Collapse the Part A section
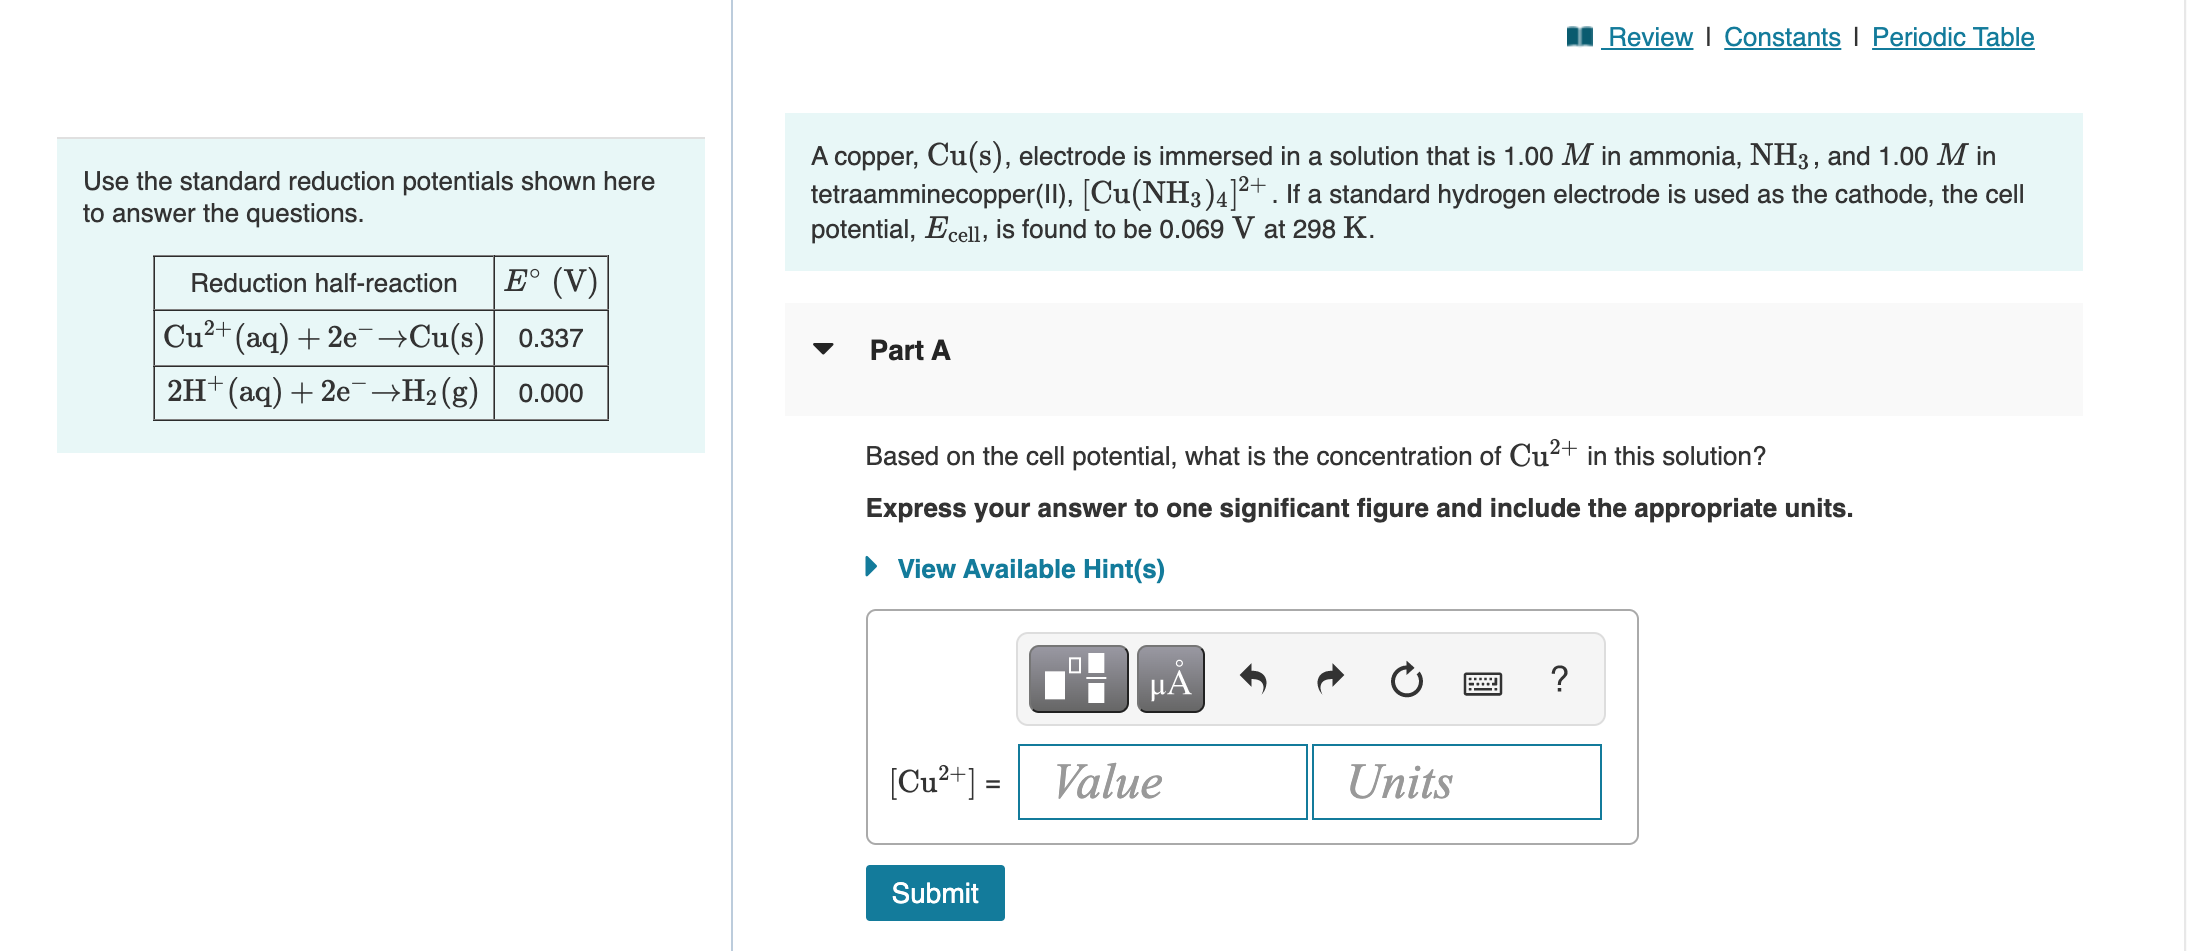Viewport: 2187px width, 951px height. coord(823,350)
